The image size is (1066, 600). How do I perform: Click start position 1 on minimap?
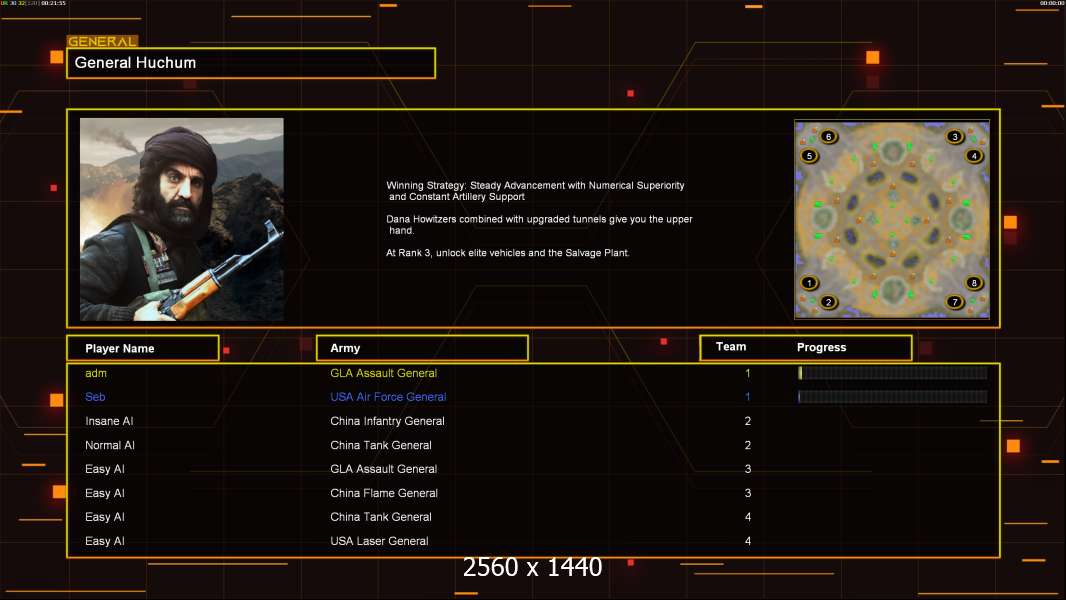click(x=810, y=283)
